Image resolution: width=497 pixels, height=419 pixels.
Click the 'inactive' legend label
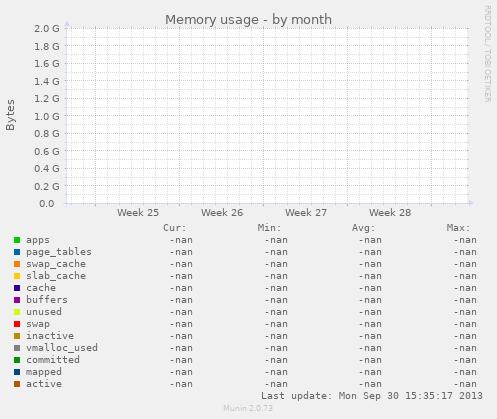tap(50, 336)
